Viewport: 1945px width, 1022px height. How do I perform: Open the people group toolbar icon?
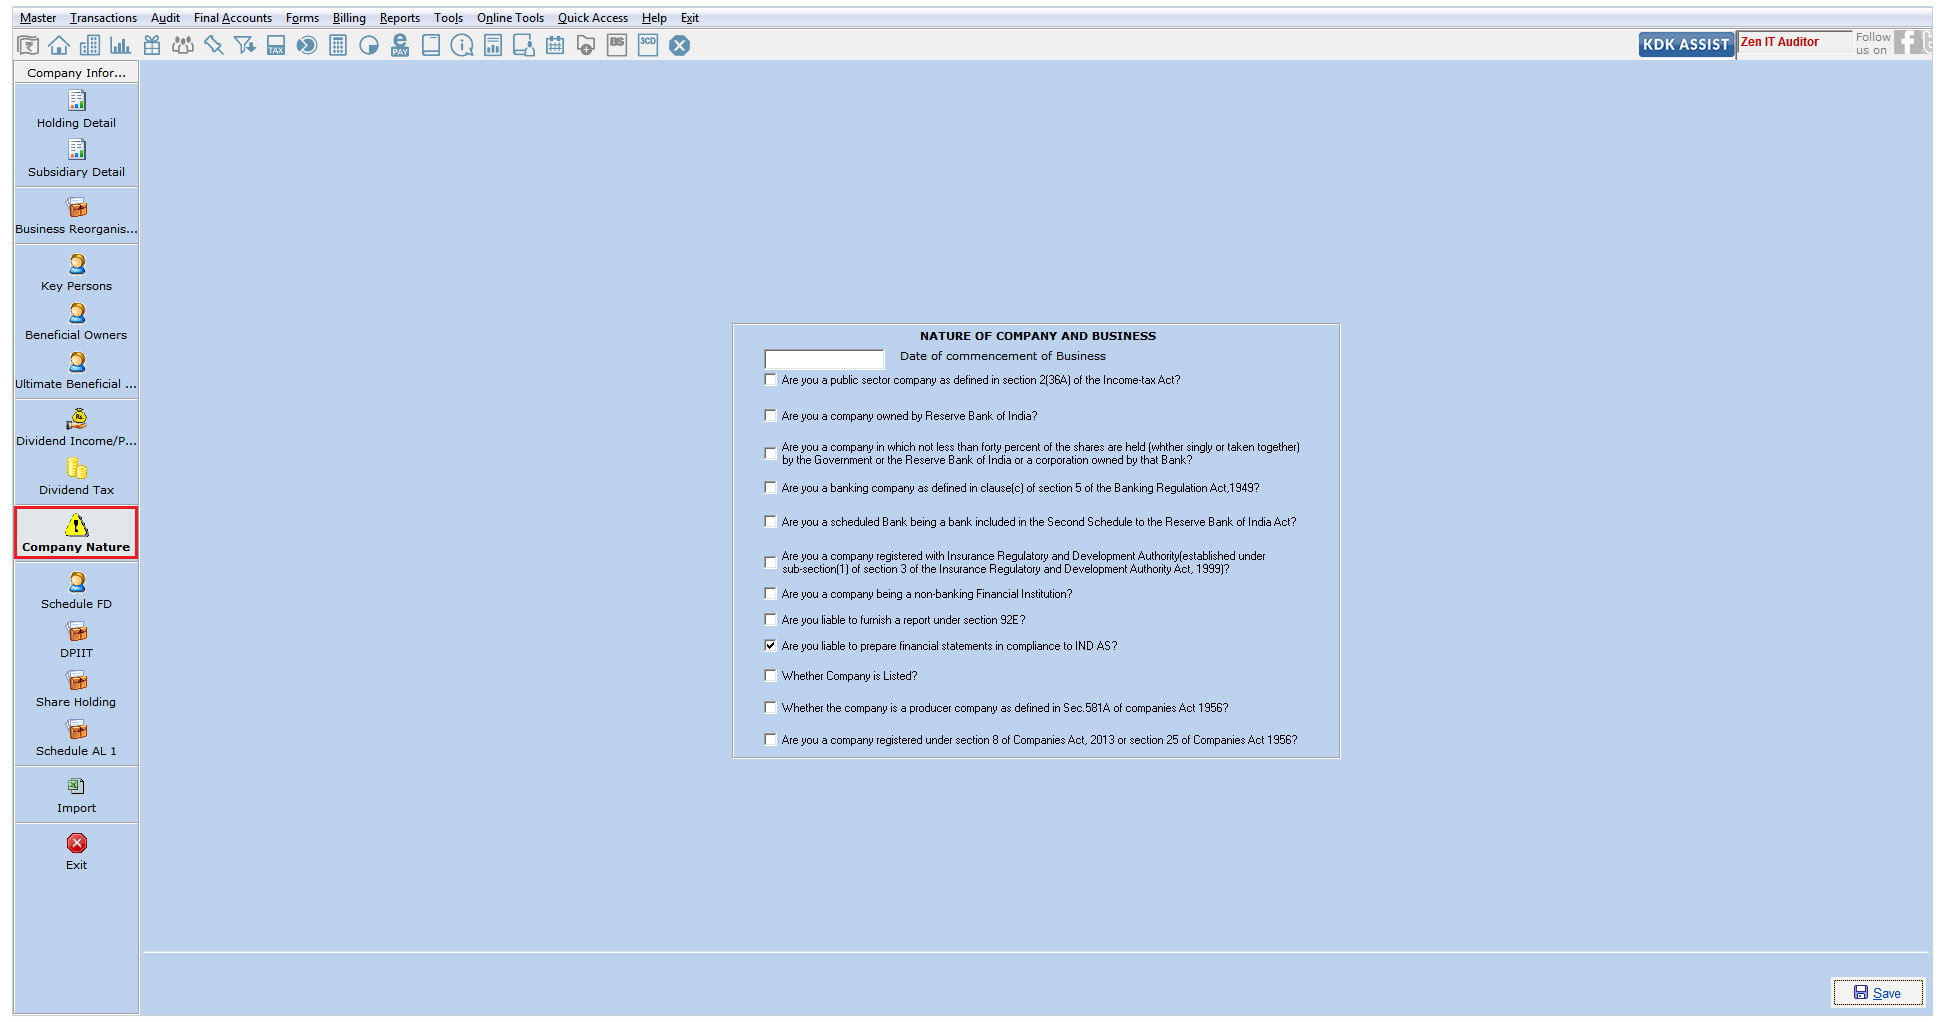tap(183, 45)
